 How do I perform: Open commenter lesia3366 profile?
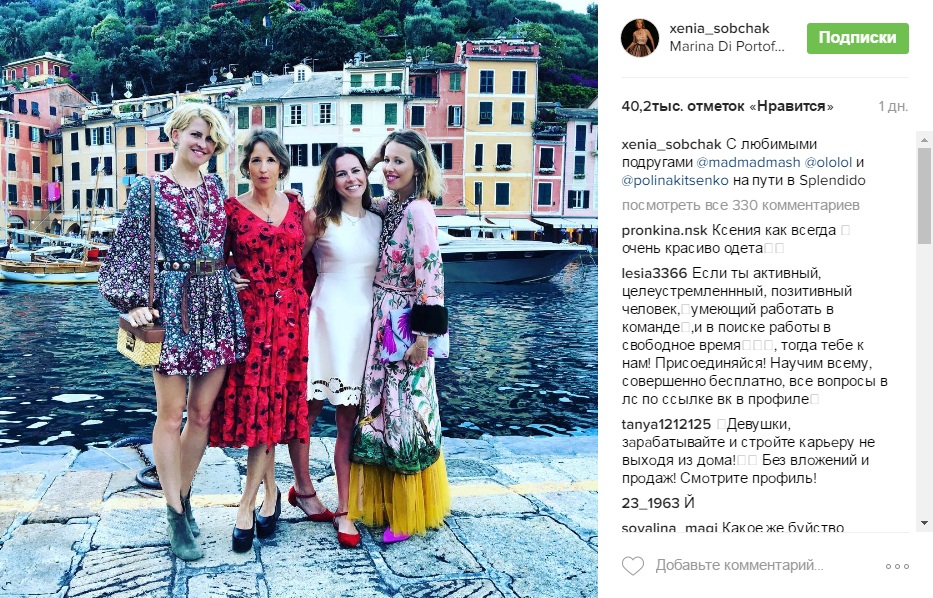(654, 273)
